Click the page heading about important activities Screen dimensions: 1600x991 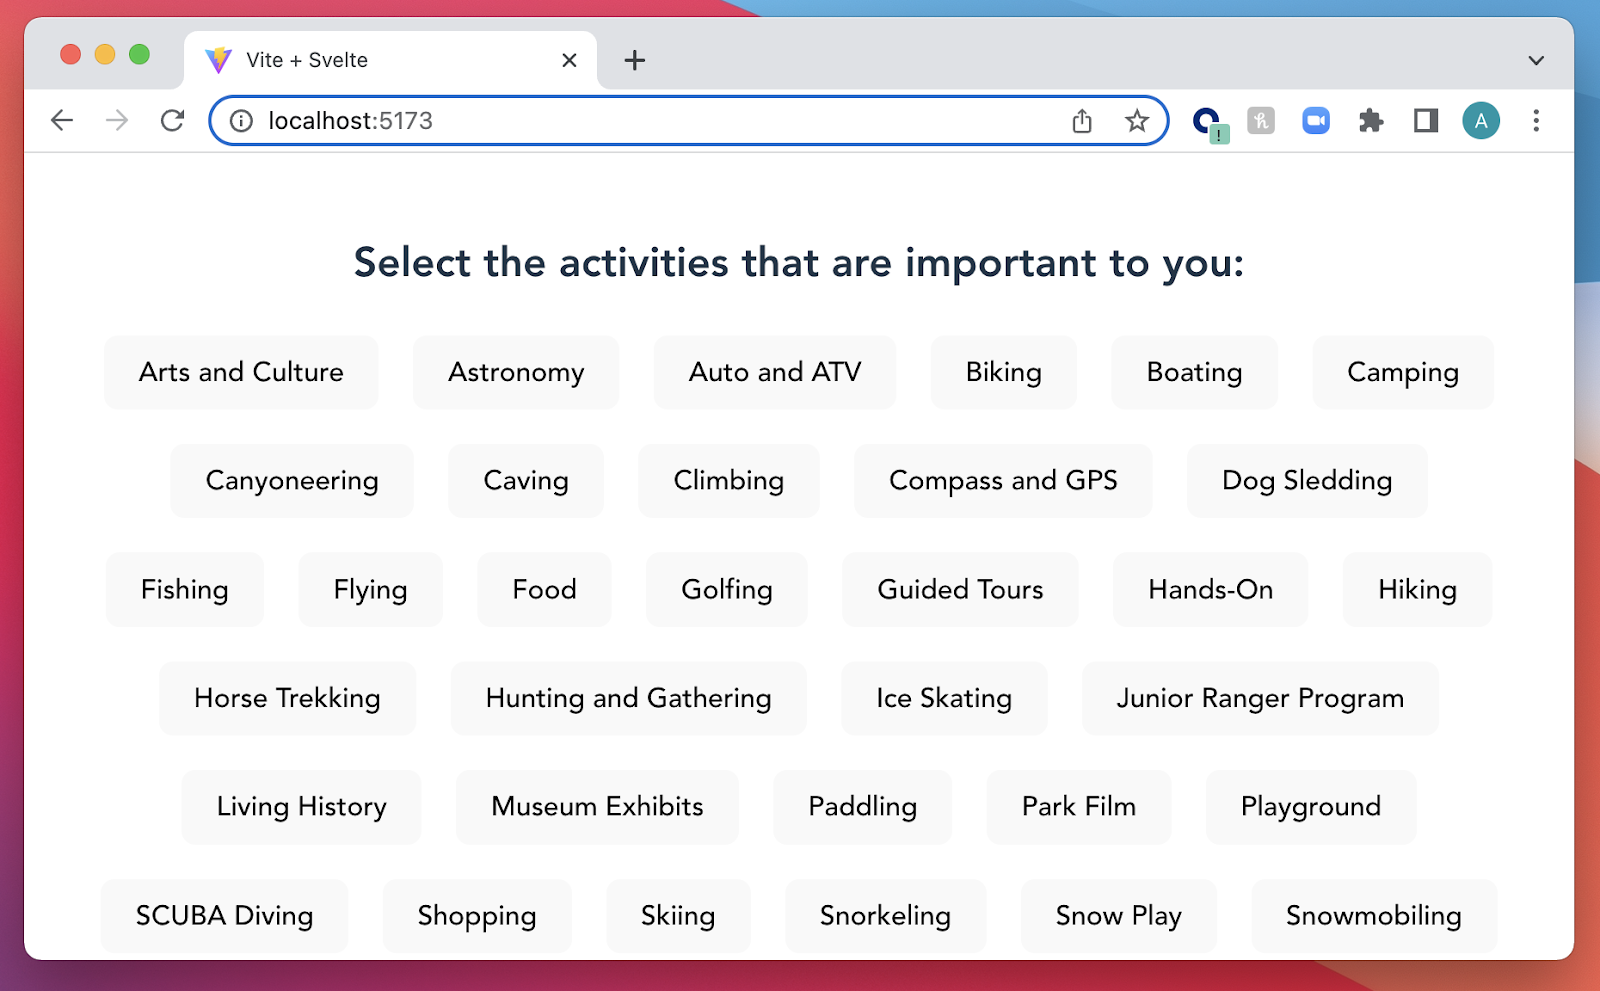point(799,264)
